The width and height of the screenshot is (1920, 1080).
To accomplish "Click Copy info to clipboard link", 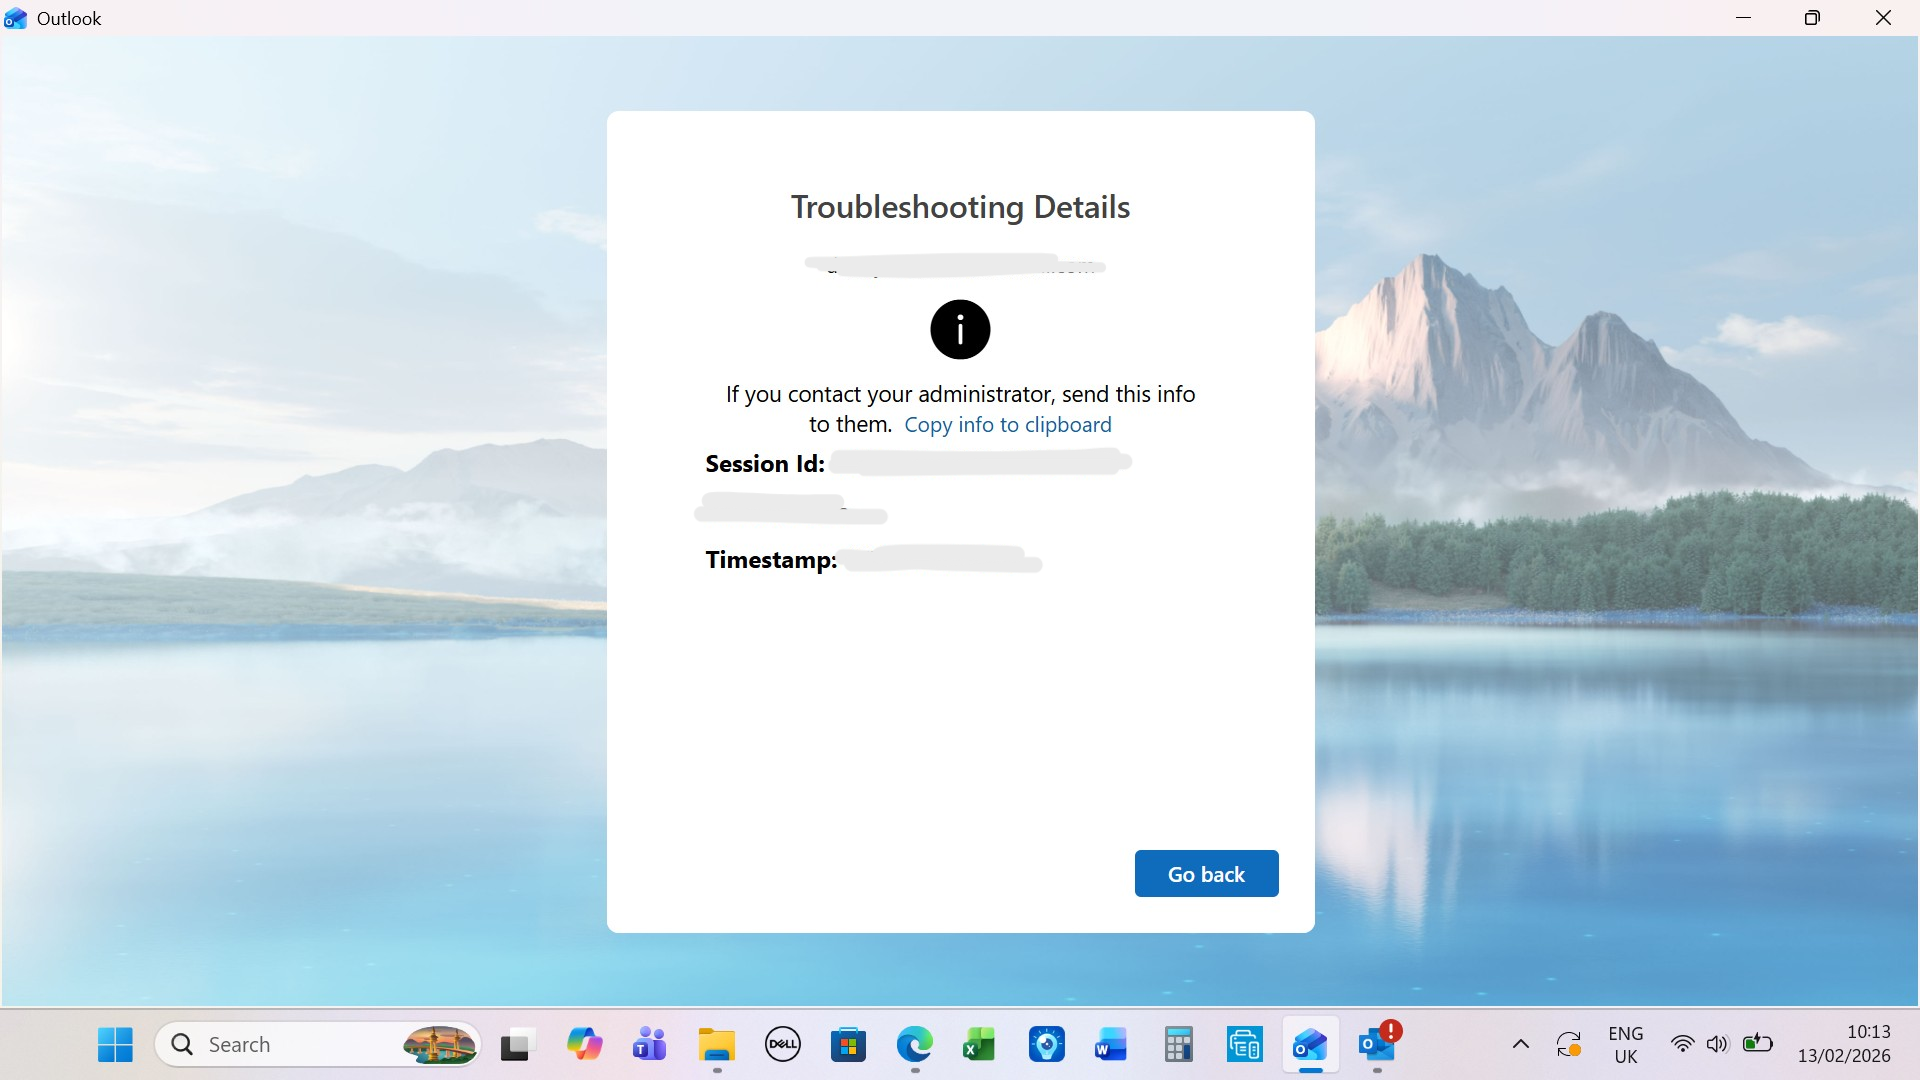I will click(1007, 425).
